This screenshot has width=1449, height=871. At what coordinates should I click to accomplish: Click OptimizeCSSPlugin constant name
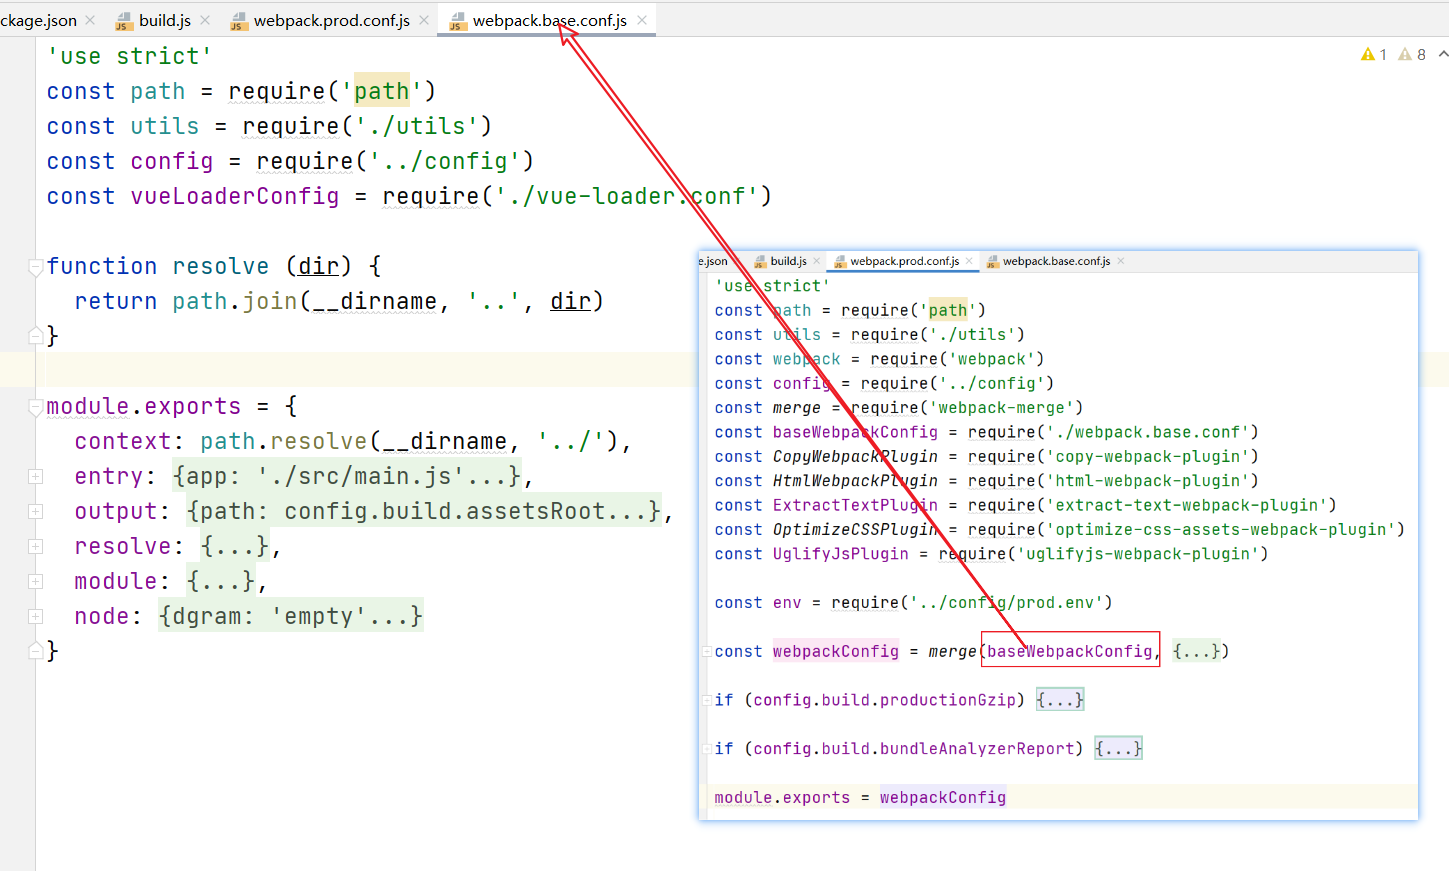tap(855, 529)
